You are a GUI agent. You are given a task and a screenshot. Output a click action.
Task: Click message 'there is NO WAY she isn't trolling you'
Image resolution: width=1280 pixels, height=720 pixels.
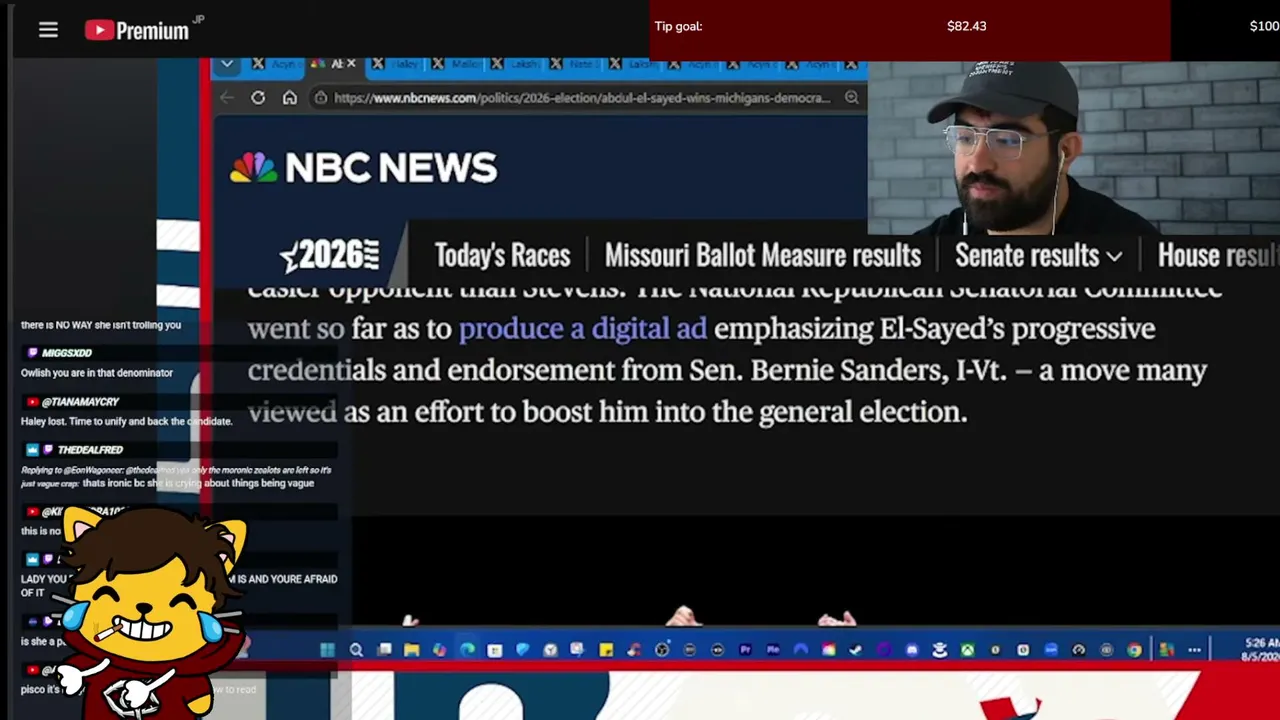tap(101, 325)
